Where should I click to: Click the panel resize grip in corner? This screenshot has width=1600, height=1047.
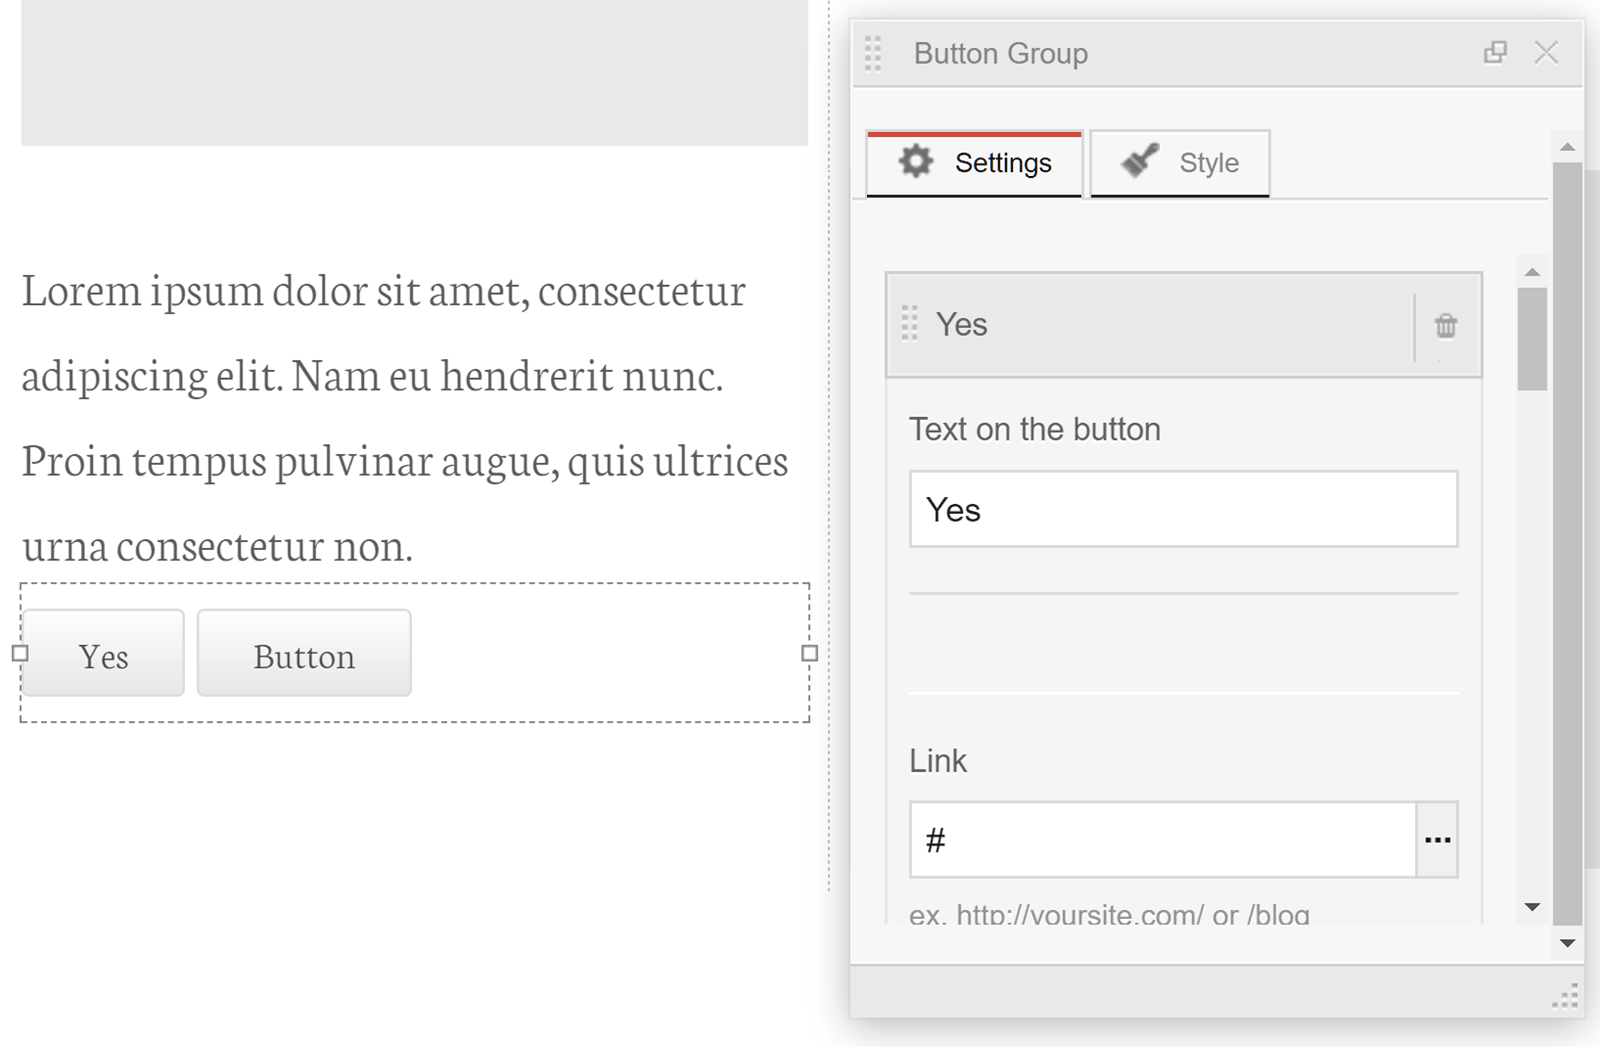pos(1565,996)
